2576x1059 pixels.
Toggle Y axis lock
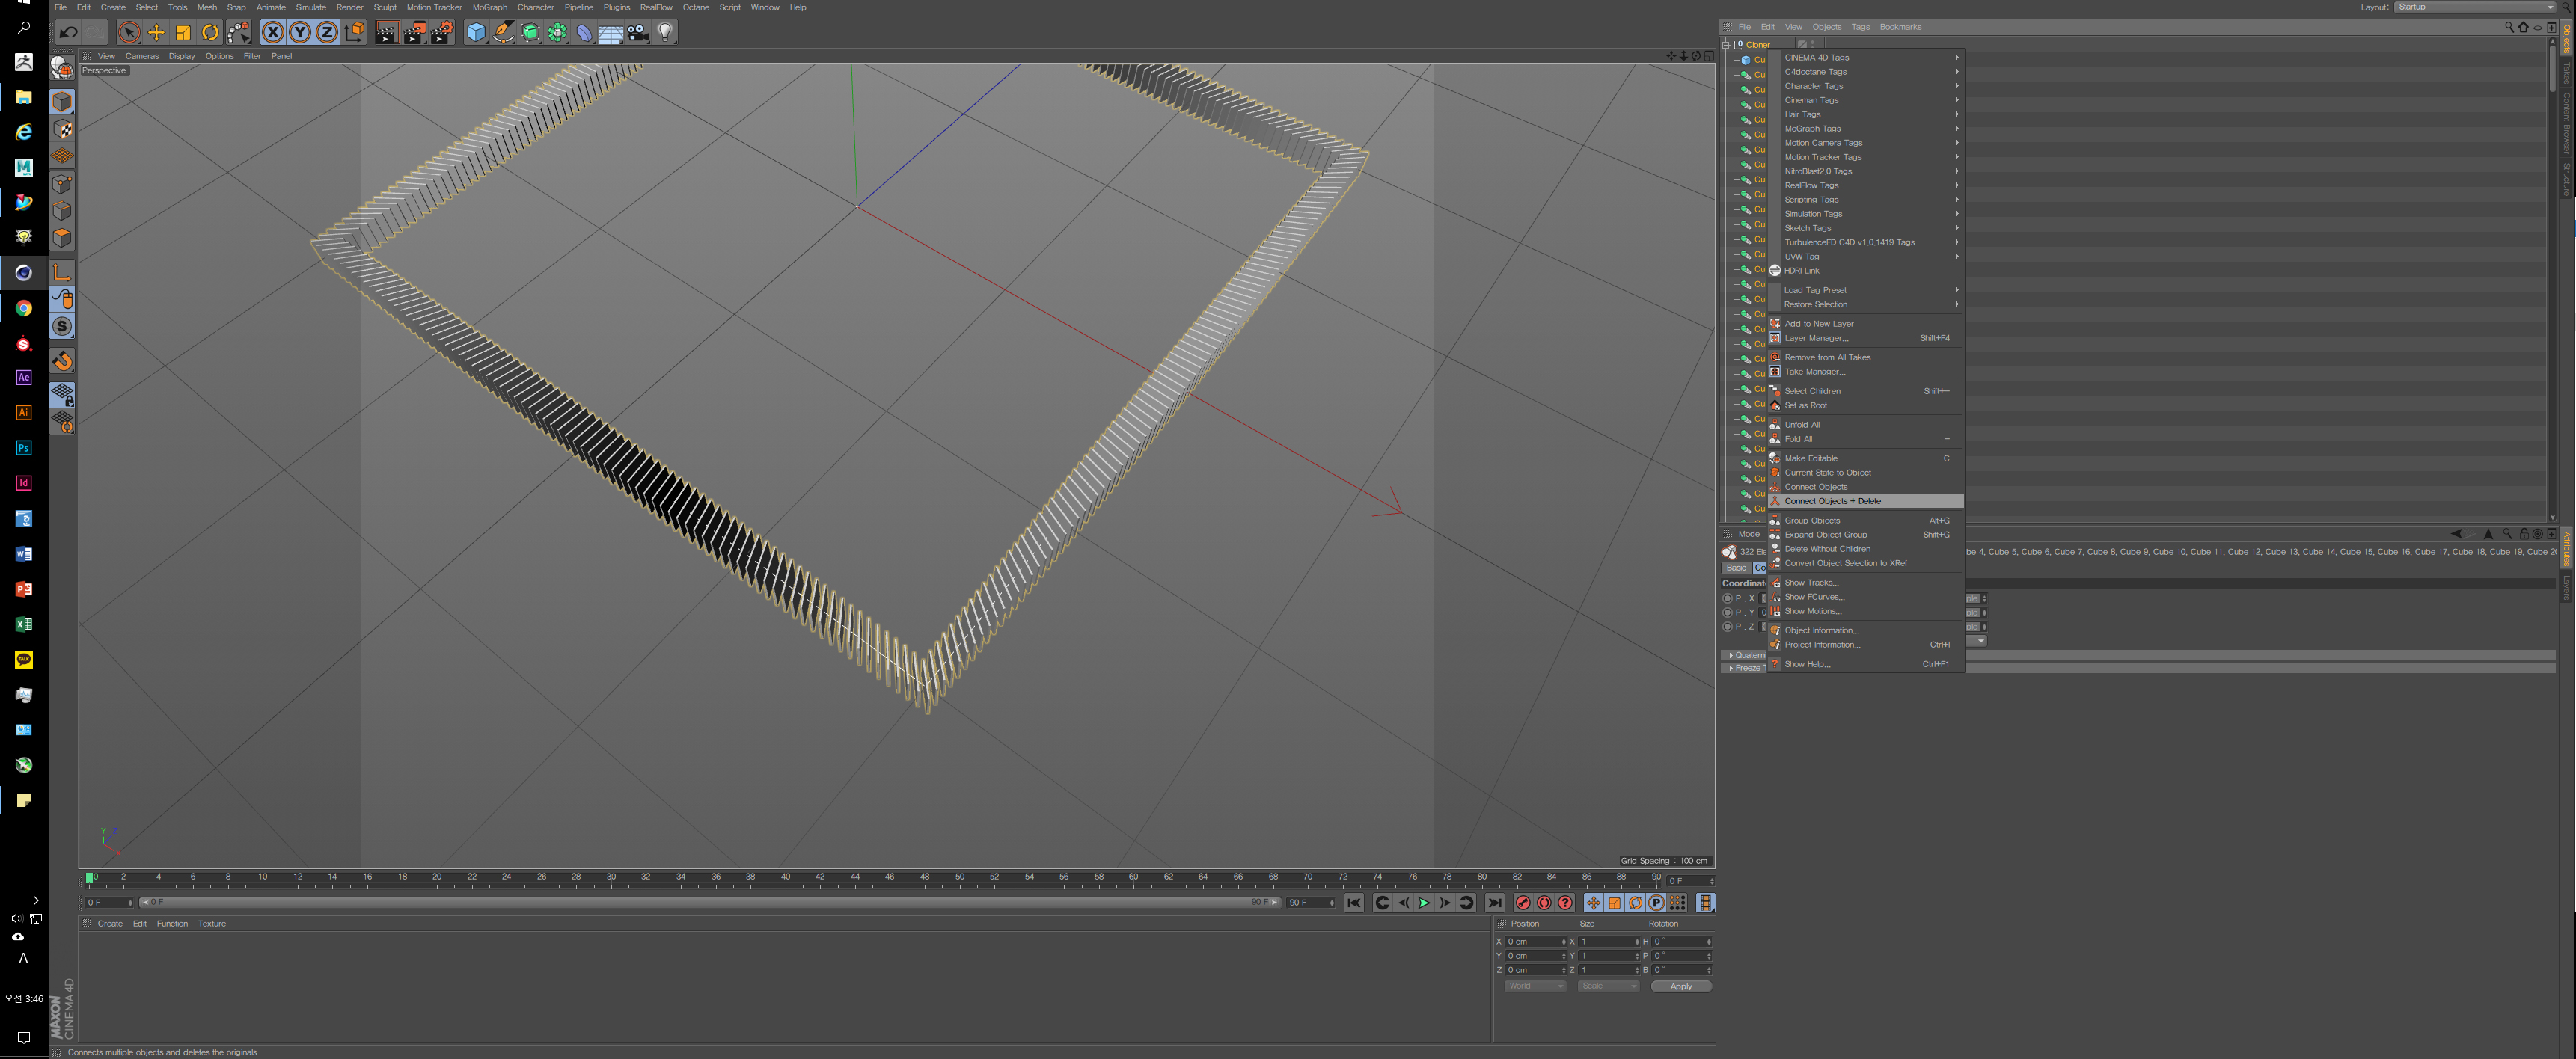coord(300,33)
